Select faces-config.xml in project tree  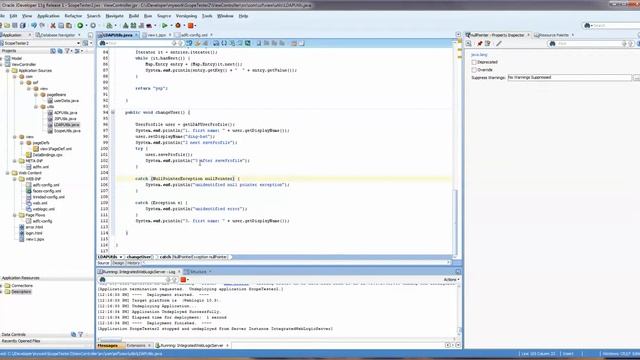pyautogui.click(x=47, y=191)
